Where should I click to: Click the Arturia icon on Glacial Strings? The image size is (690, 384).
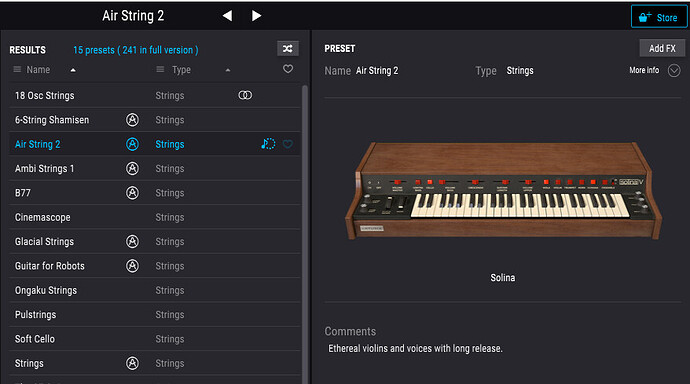[132, 241]
